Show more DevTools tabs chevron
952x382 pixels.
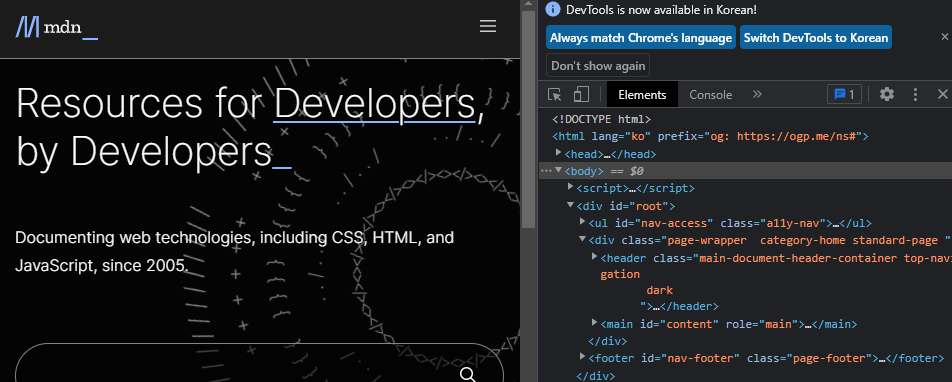756,94
